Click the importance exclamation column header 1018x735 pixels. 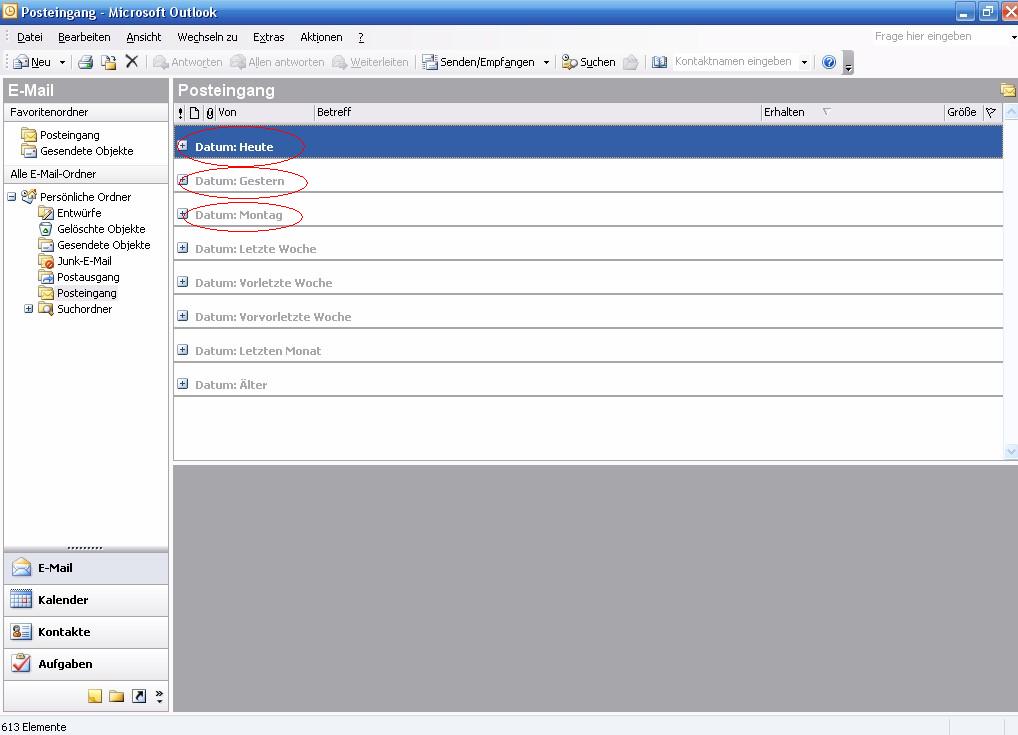click(180, 113)
